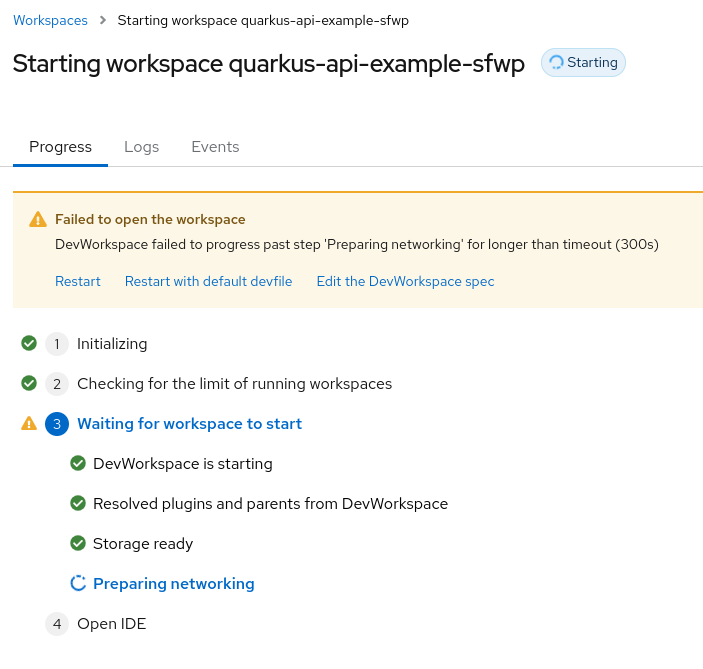Click Restart with default devfile
The image size is (703, 669).
pos(208,281)
